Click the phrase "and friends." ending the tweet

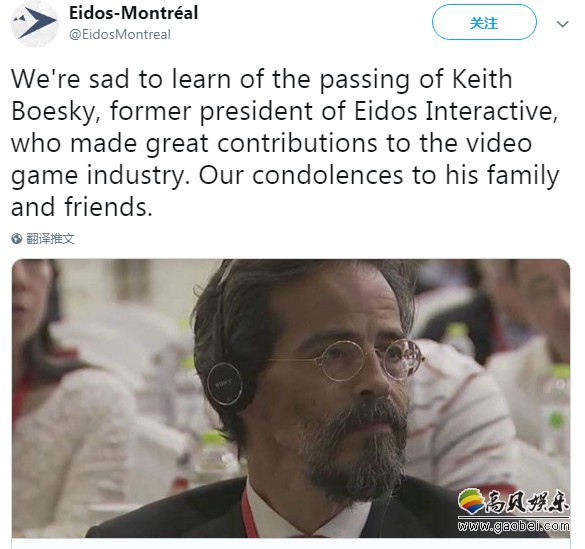tap(82, 207)
